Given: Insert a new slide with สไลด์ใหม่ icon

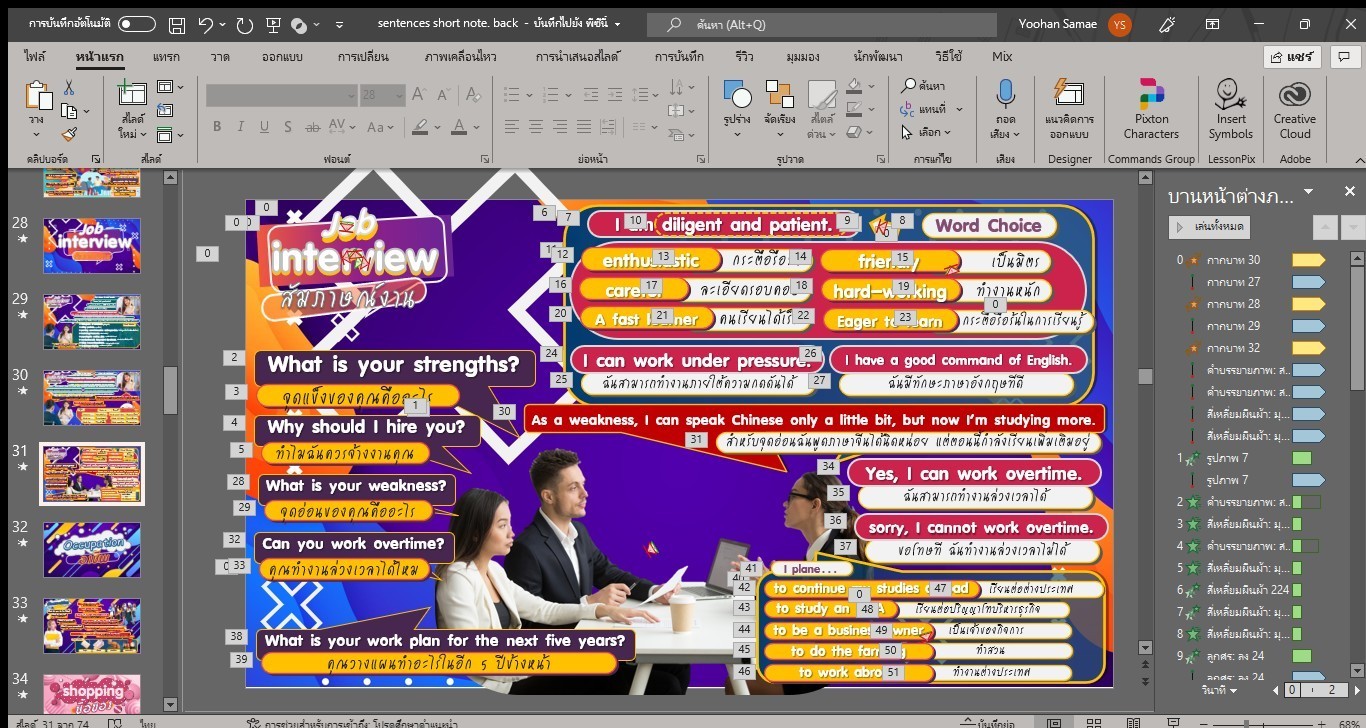Looking at the screenshot, I should click(x=132, y=97).
